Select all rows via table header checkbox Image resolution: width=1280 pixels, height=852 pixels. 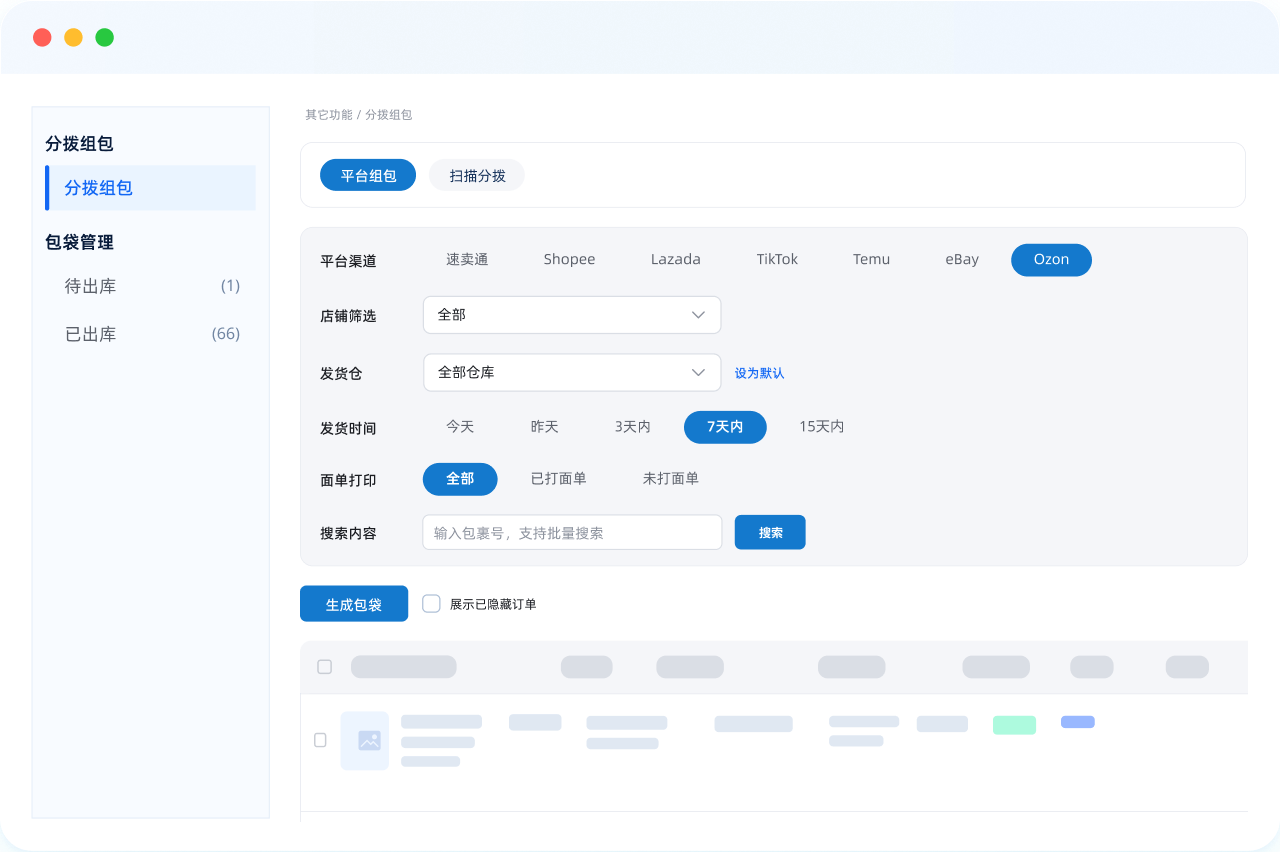(x=324, y=667)
